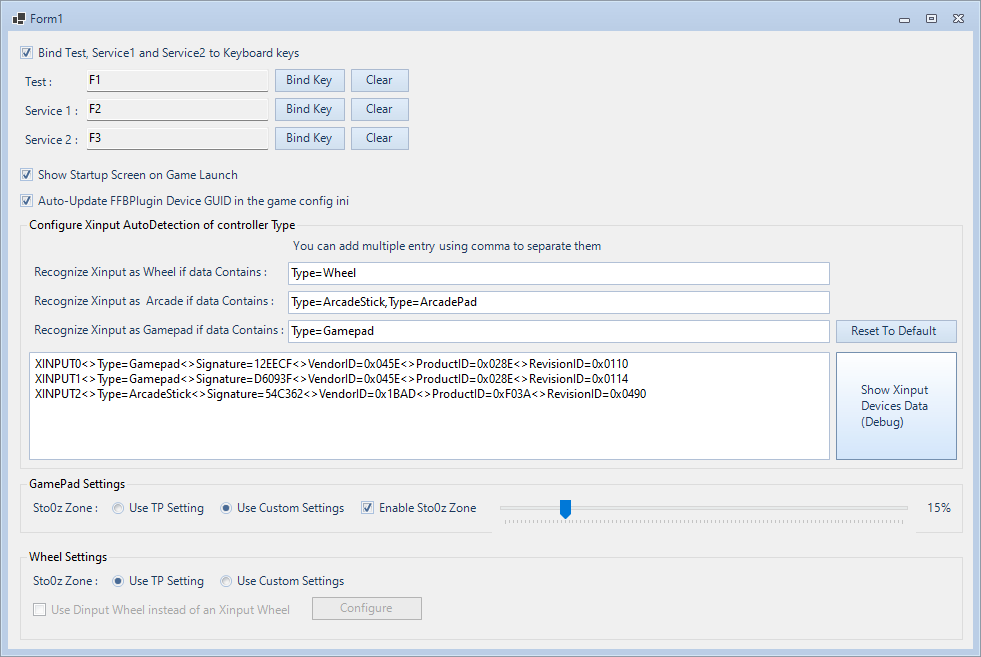The width and height of the screenshot is (981, 657).
Task: Click Bind Key button for Service 1
Action: [x=310, y=109]
